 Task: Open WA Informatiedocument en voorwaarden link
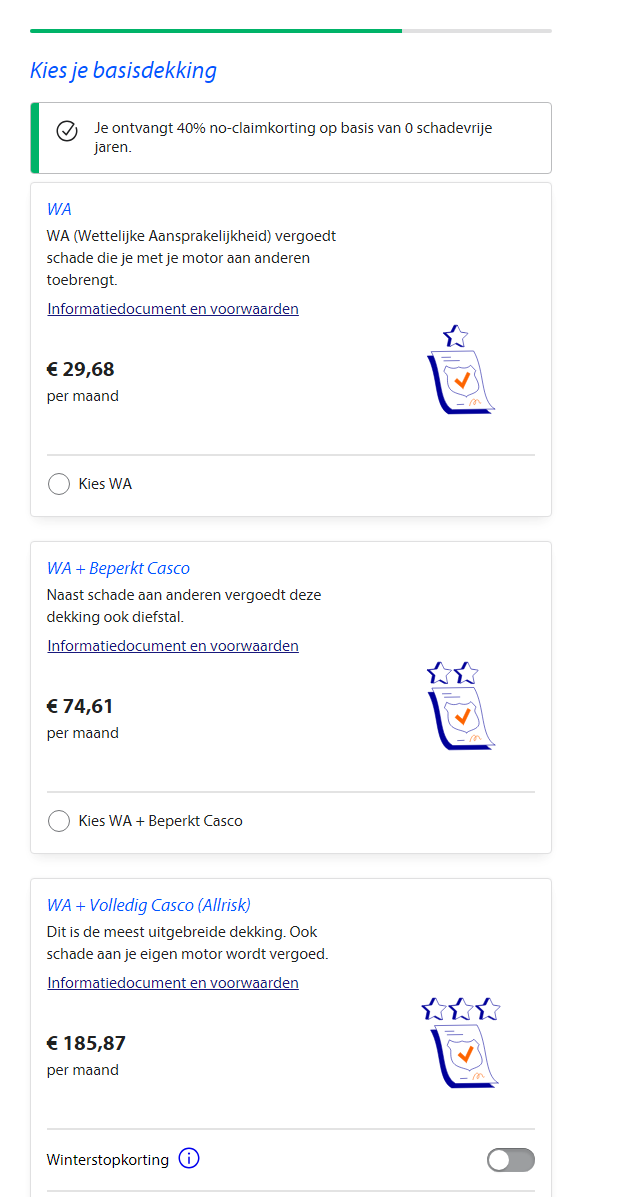pos(173,309)
